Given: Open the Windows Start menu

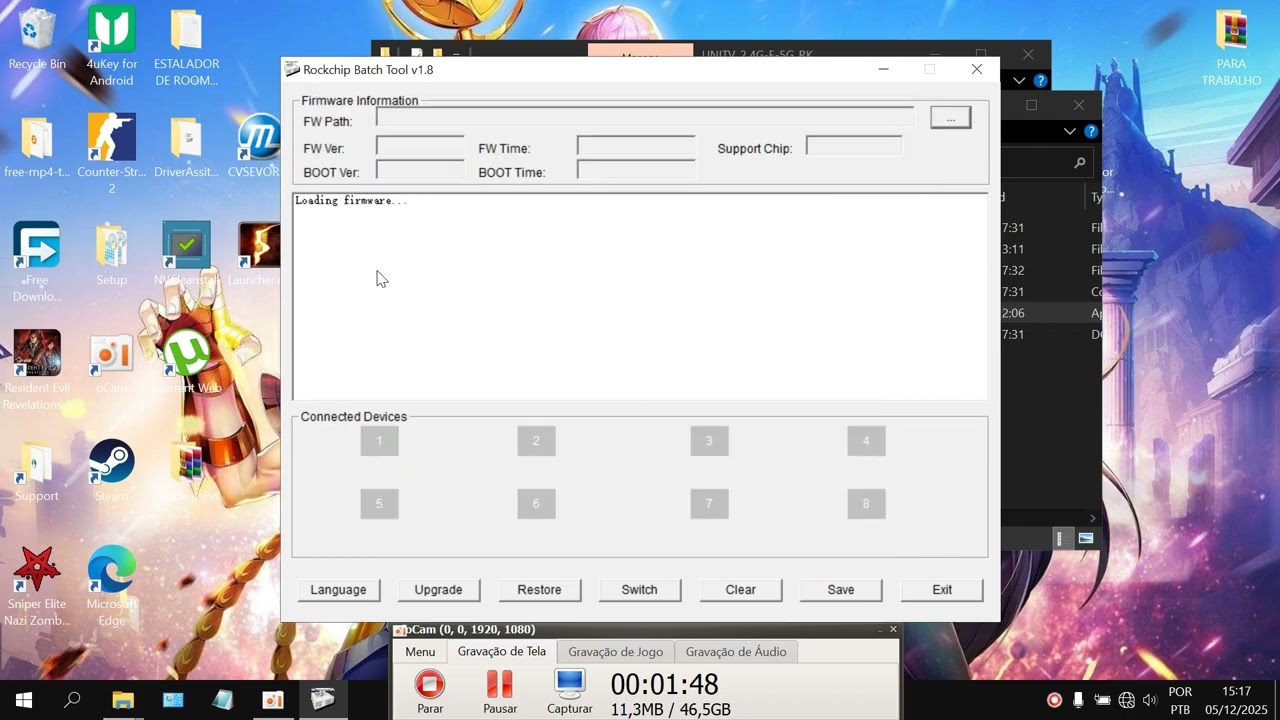Looking at the screenshot, I should 24,700.
